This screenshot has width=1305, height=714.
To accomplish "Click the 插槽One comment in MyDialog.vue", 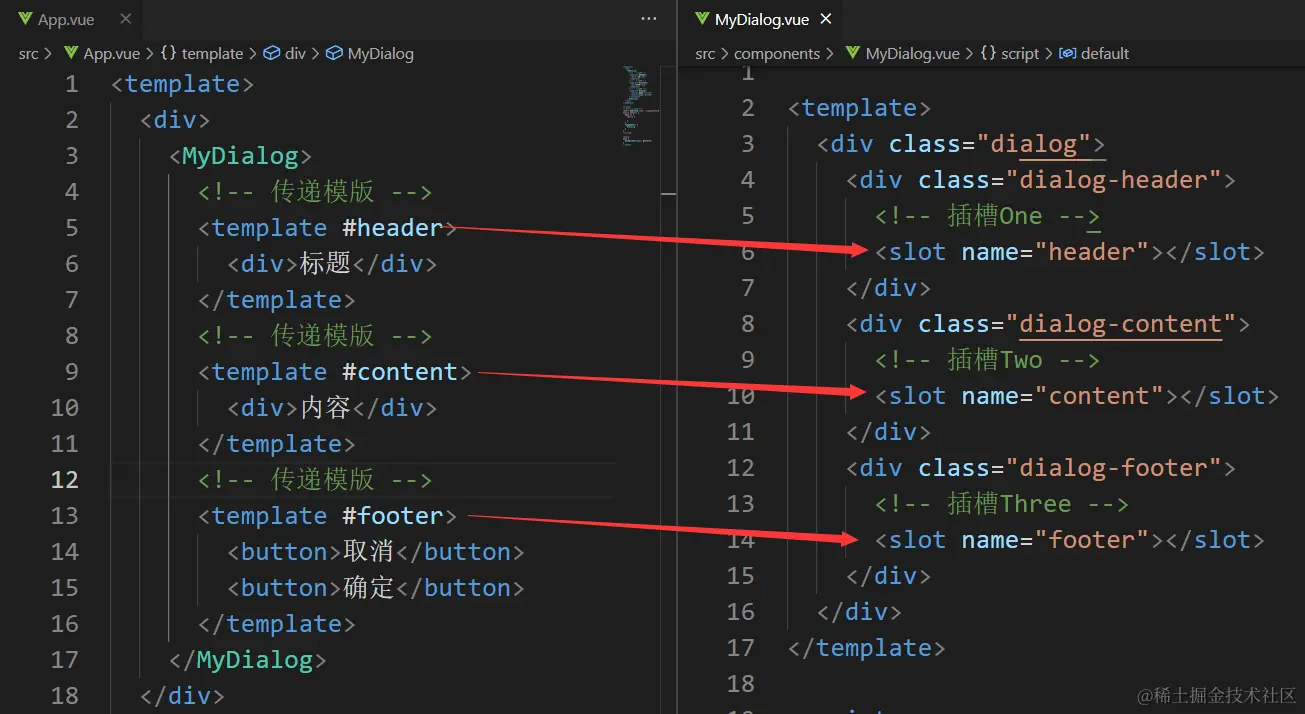I will point(988,216).
